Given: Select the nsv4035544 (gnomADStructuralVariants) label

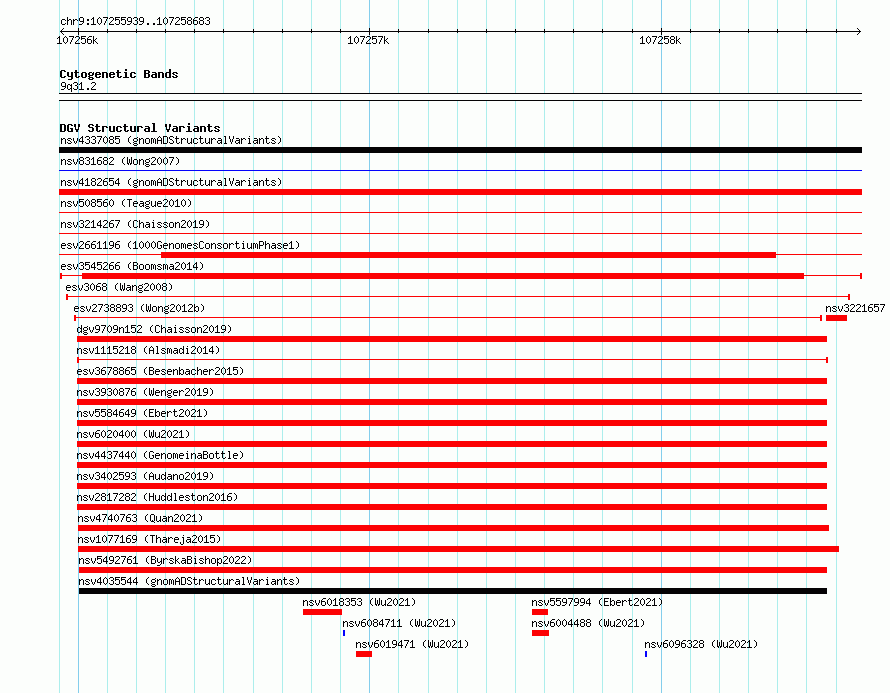Looking at the screenshot, I should click(x=189, y=581).
